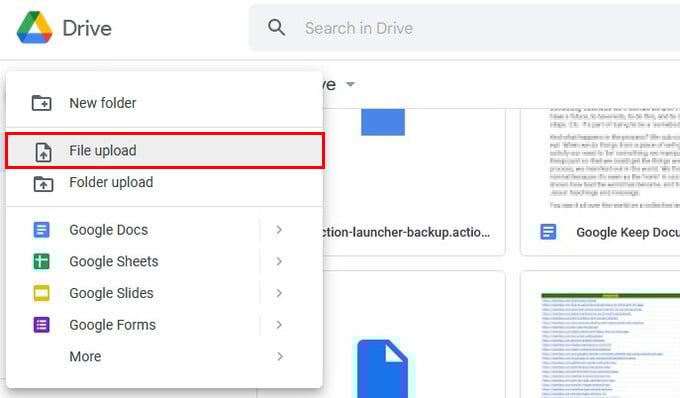Expand the More submenu chevron
The height and width of the screenshot is (398, 680).
coord(280,356)
